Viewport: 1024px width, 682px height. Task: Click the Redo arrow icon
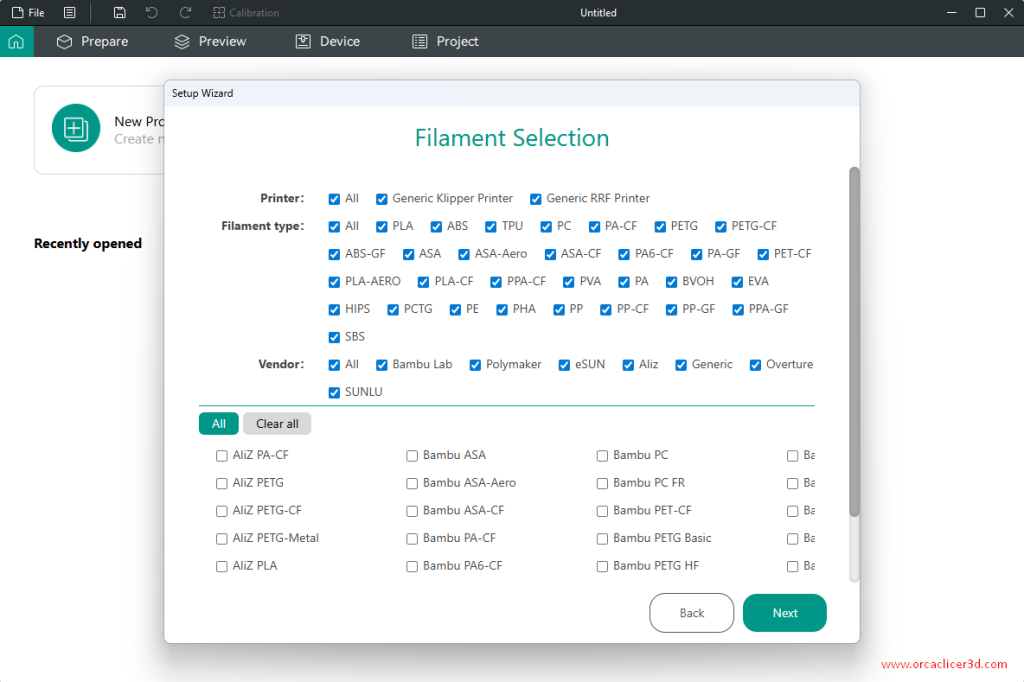(185, 13)
